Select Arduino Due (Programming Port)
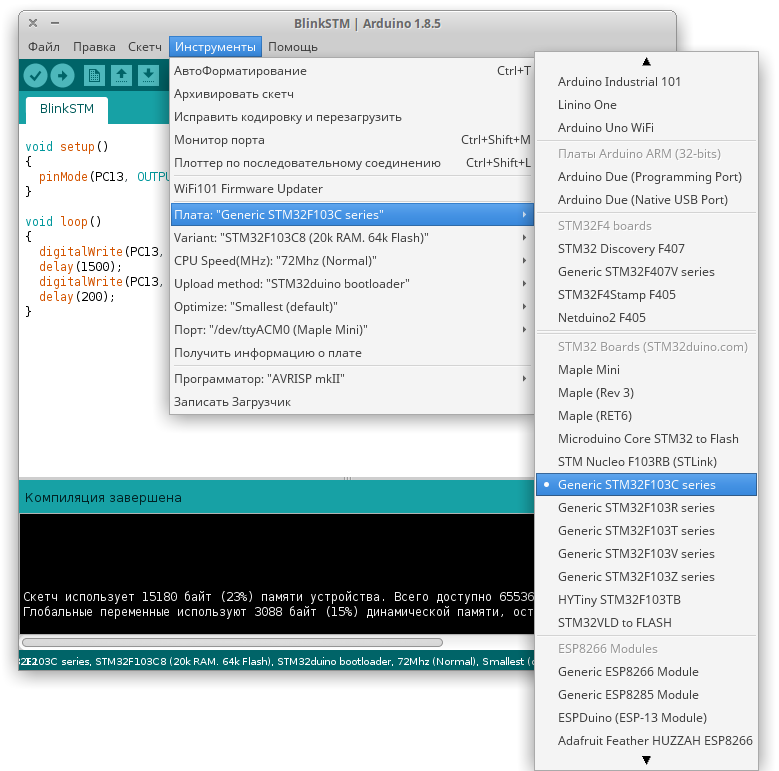The height and width of the screenshot is (771, 779). pos(646,177)
